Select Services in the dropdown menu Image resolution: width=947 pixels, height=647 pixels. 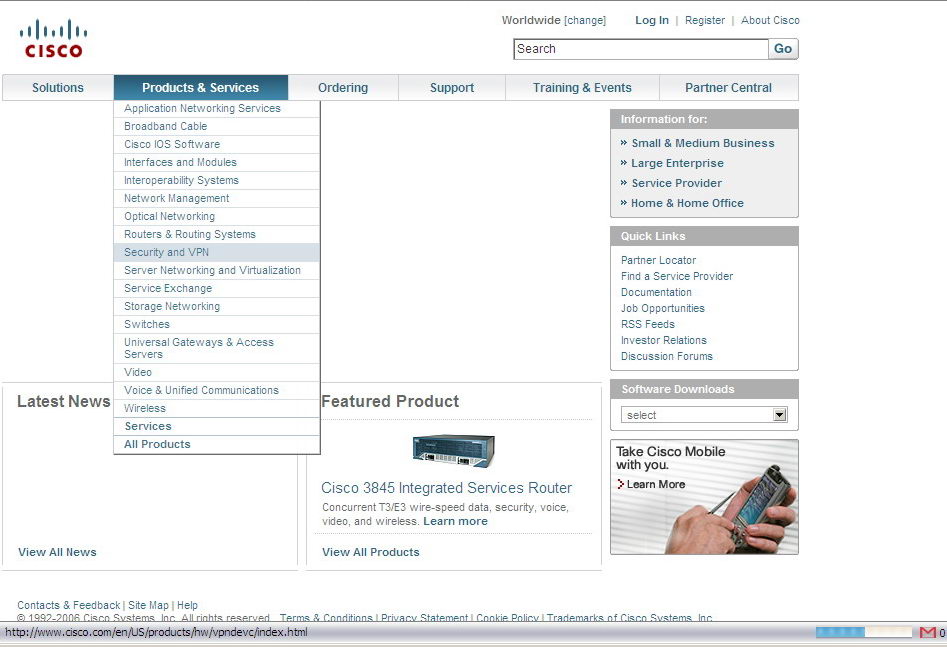click(x=217, y=427)
